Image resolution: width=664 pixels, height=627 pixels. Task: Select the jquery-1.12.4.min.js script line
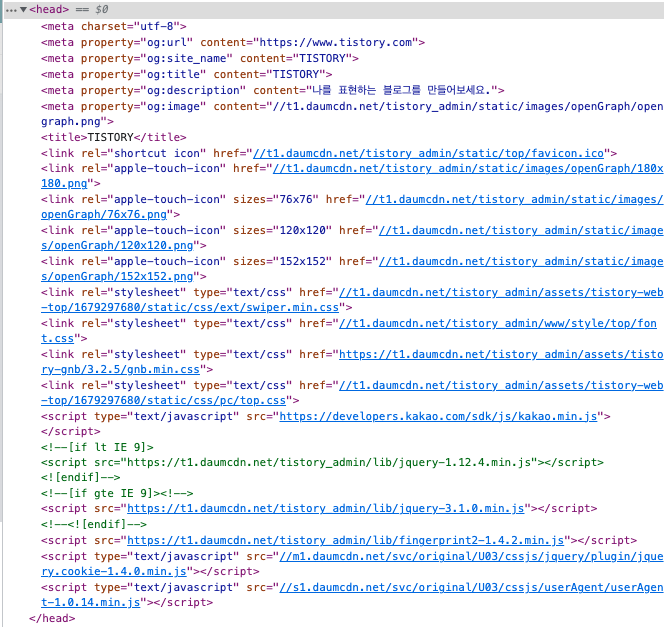tap(322, 462)
